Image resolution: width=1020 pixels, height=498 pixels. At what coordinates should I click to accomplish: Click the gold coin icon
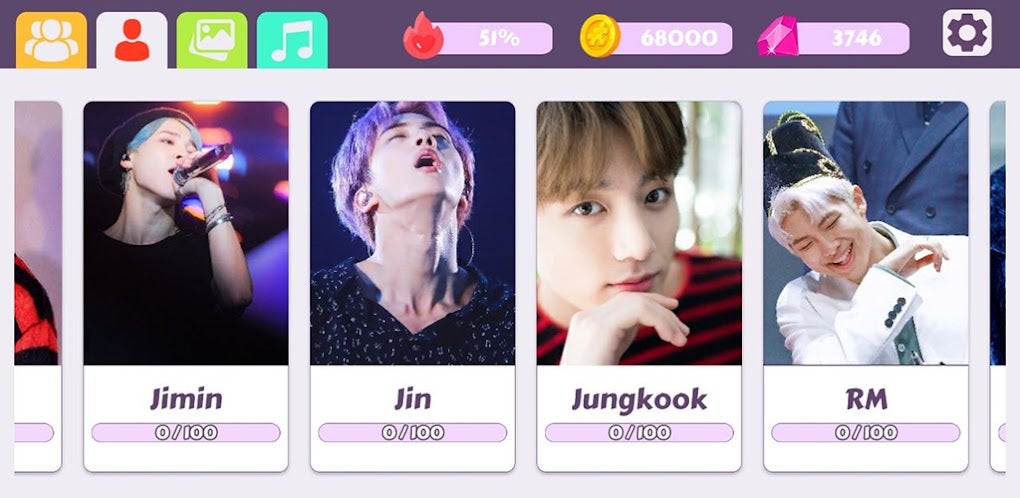coord(600,36)
